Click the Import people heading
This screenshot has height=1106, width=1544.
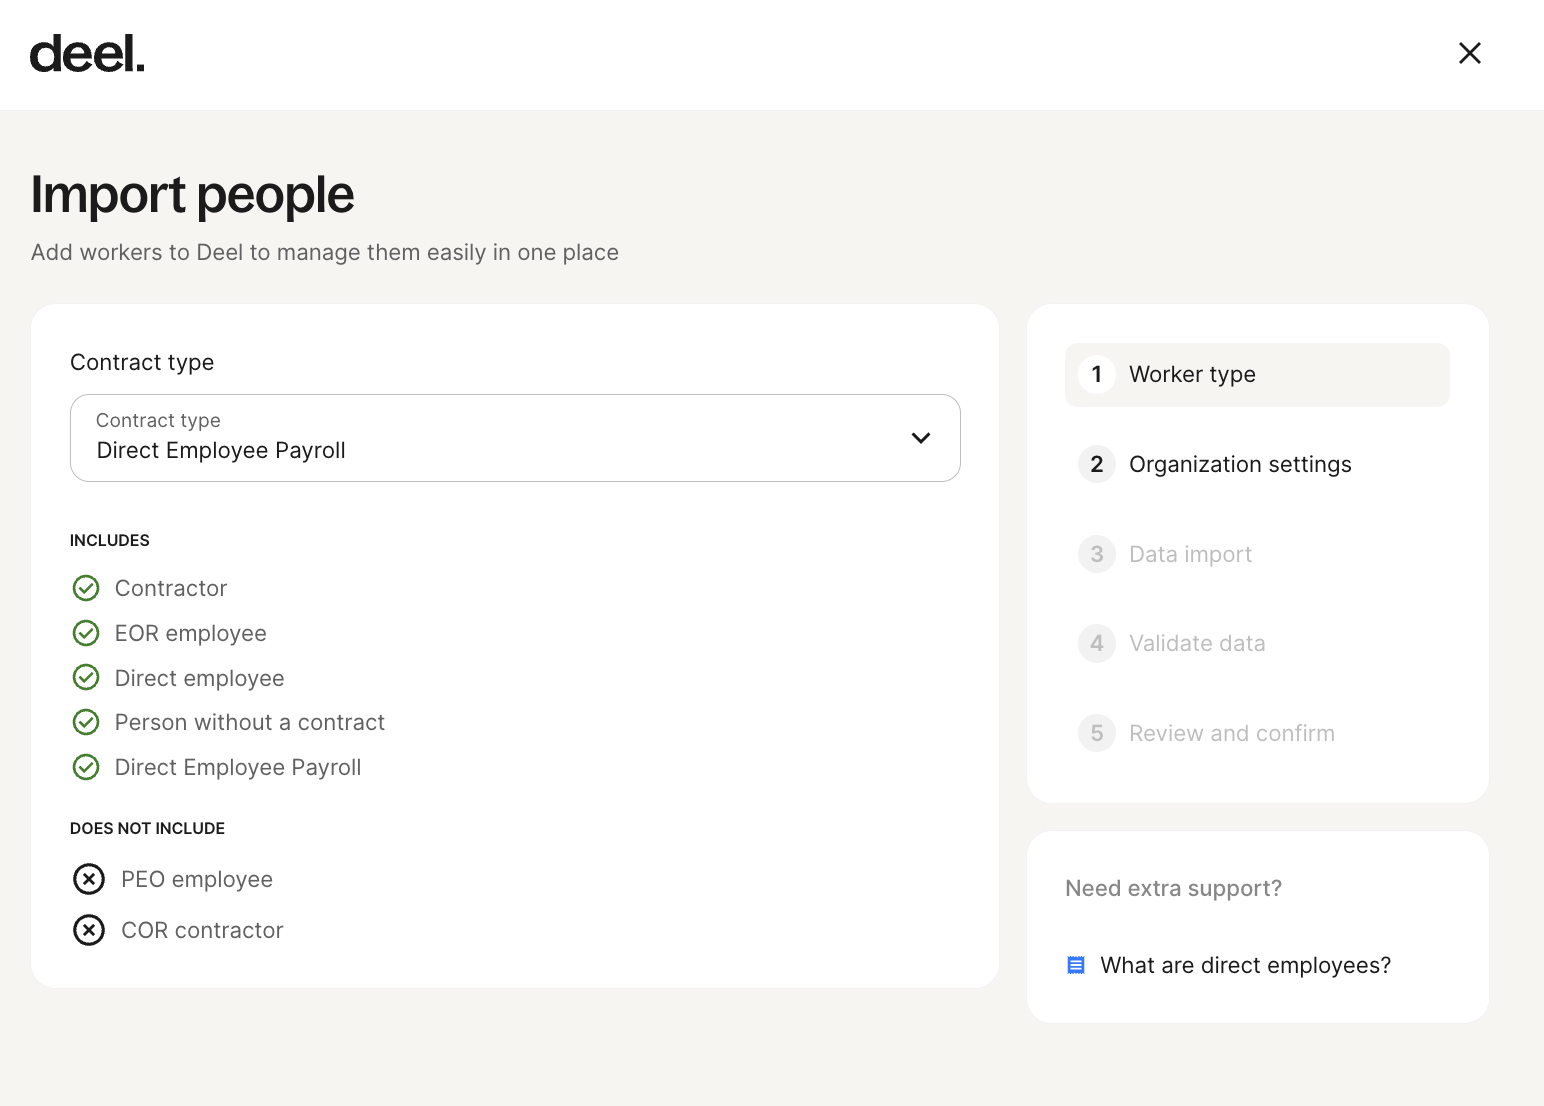[x=192, y=194]
